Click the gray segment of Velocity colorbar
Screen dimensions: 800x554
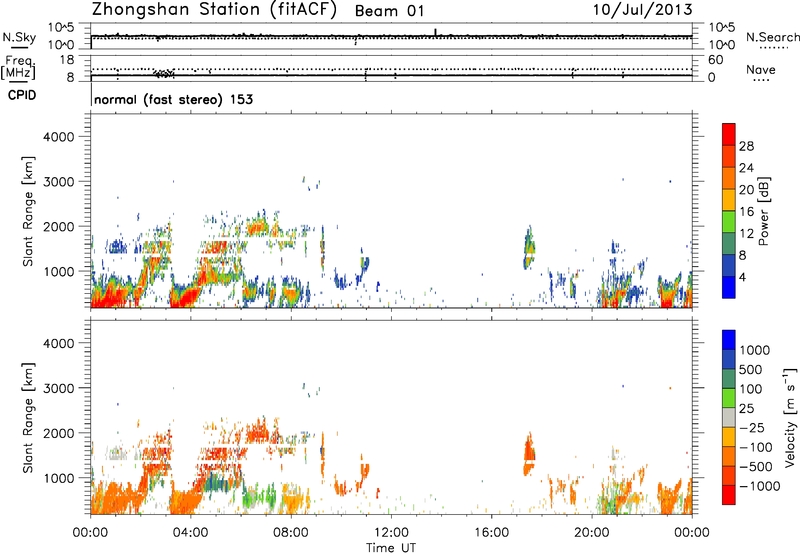click(x=729, y=417)
